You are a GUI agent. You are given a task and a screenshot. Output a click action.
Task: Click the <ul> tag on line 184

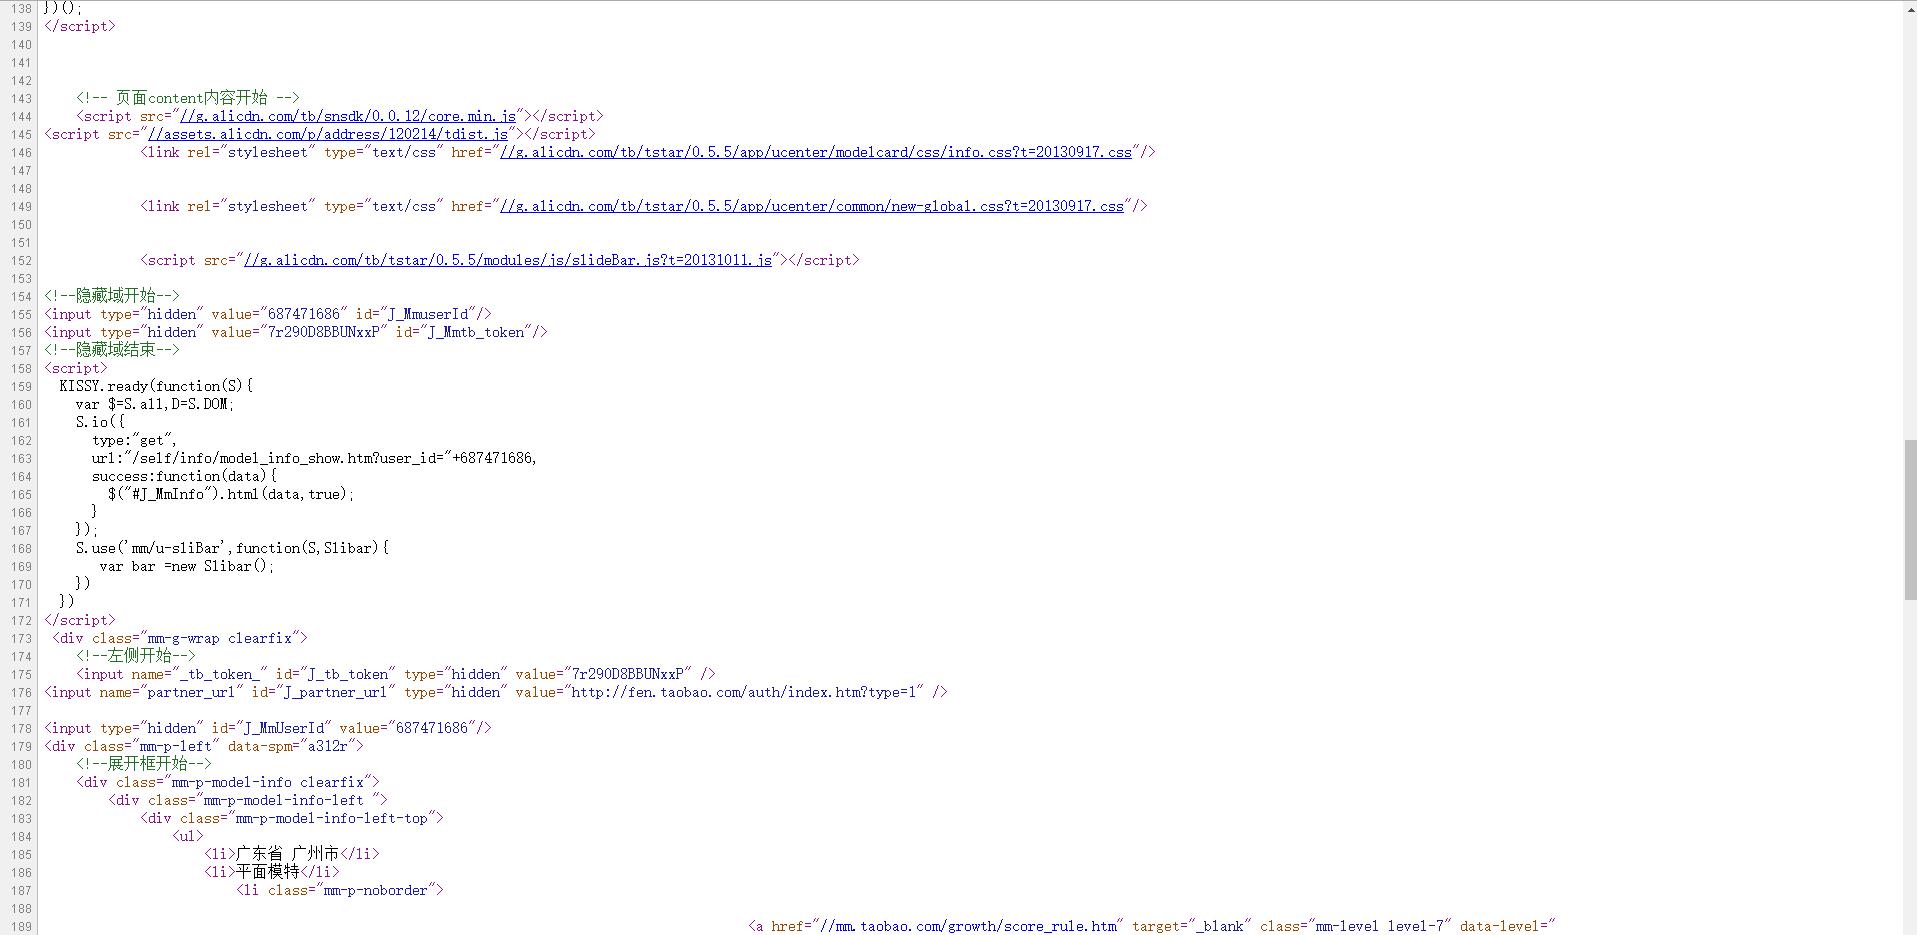[188, 836]
